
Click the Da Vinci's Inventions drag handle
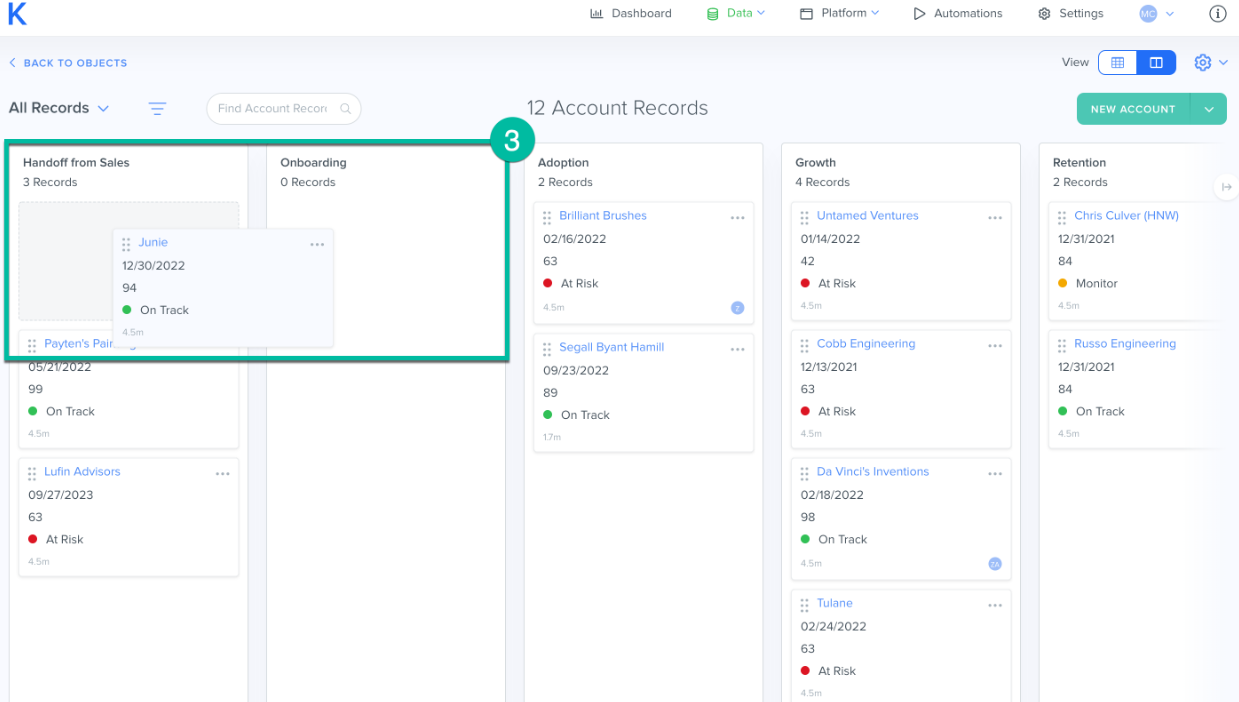click(x=805, y=473)
